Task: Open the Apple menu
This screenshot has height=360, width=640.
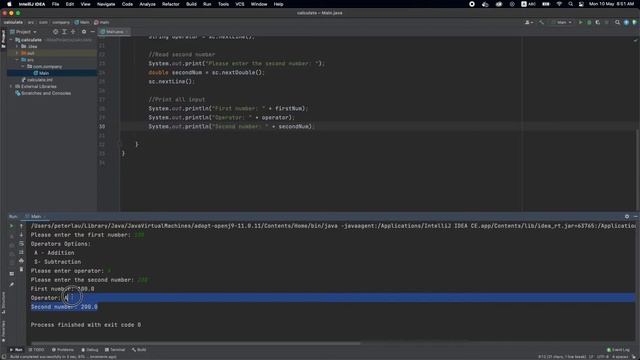Action: point(9,4)
